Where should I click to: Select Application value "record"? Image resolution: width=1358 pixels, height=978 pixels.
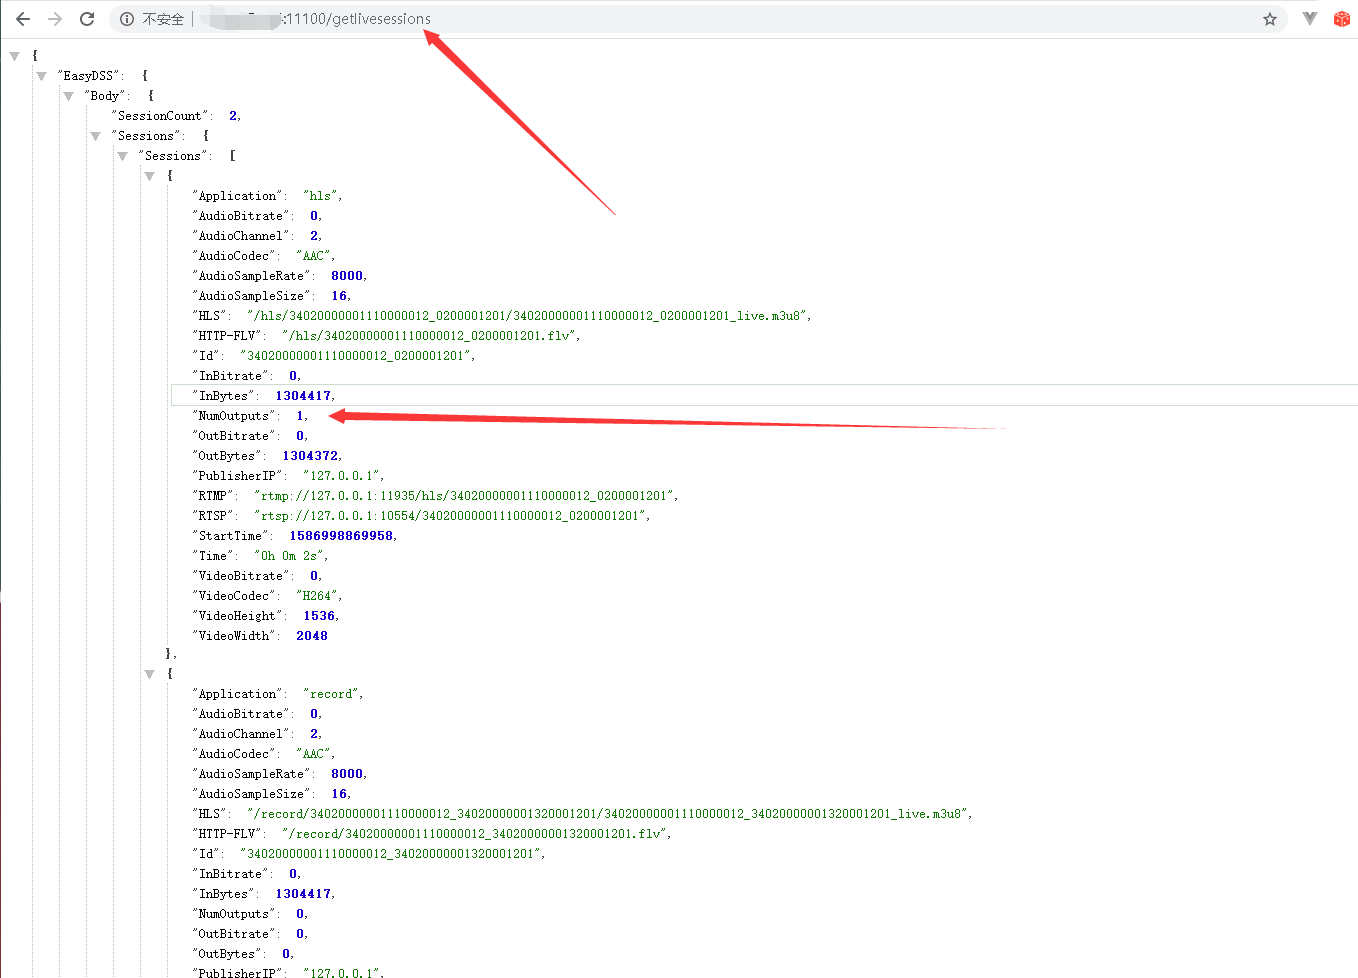tap(332, 694)
